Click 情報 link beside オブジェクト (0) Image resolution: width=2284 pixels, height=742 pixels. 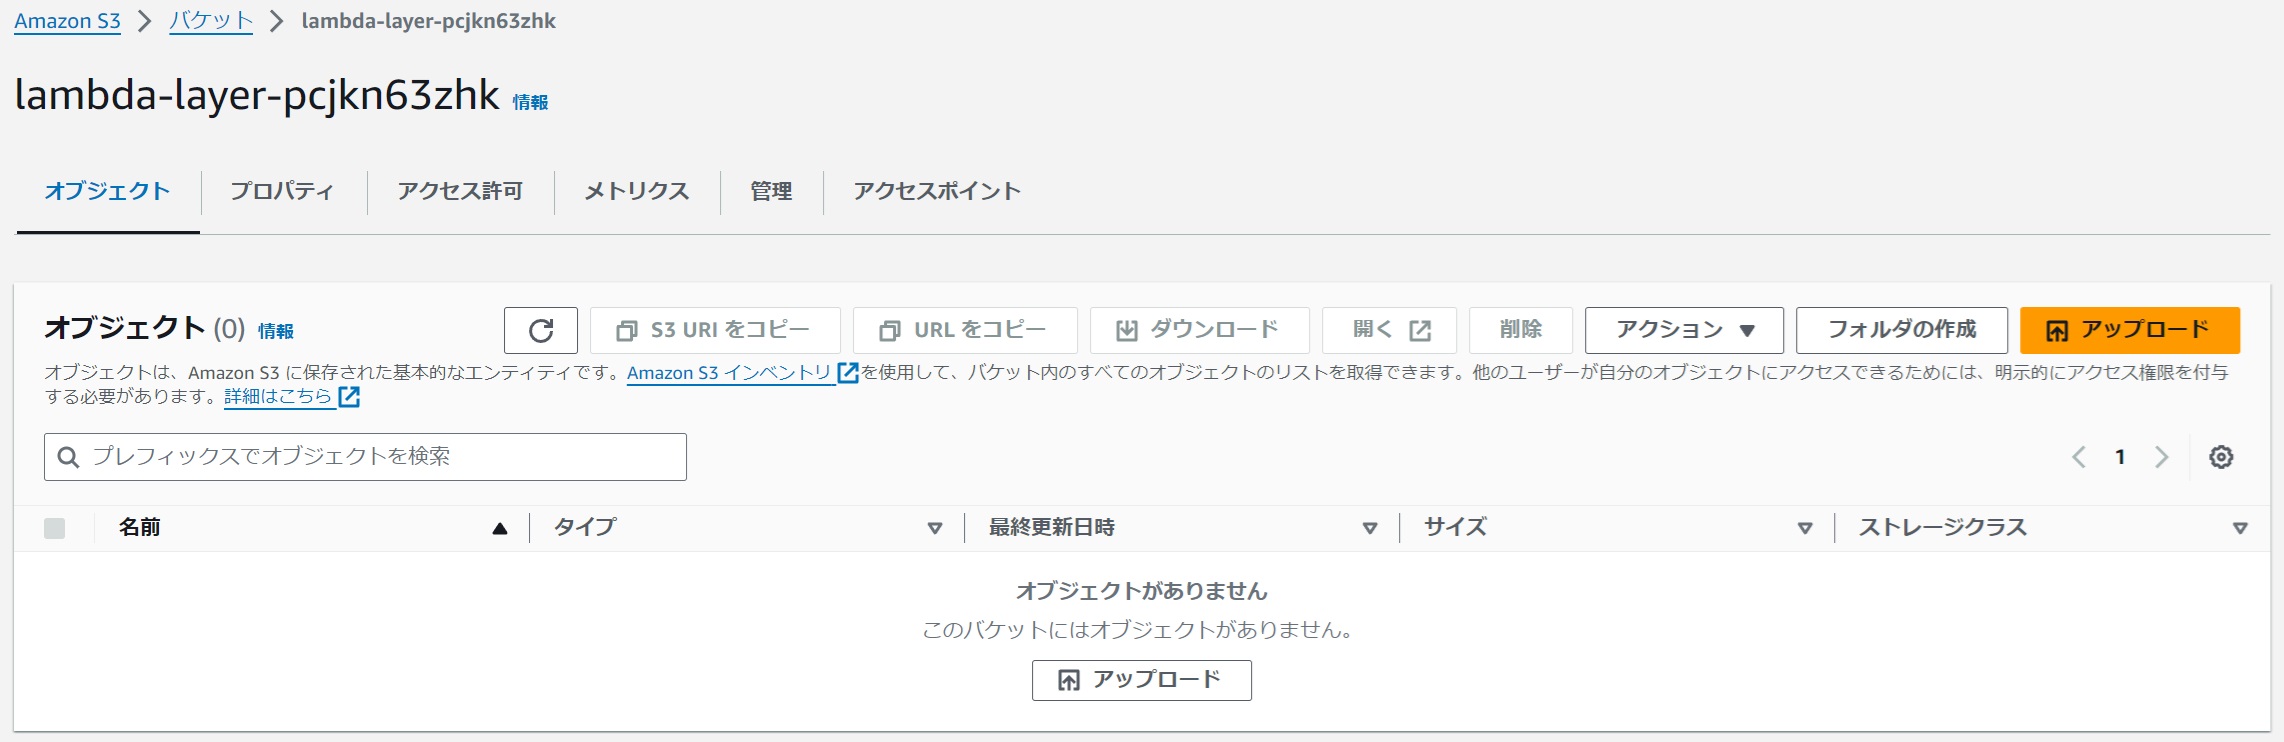[276, 331]
